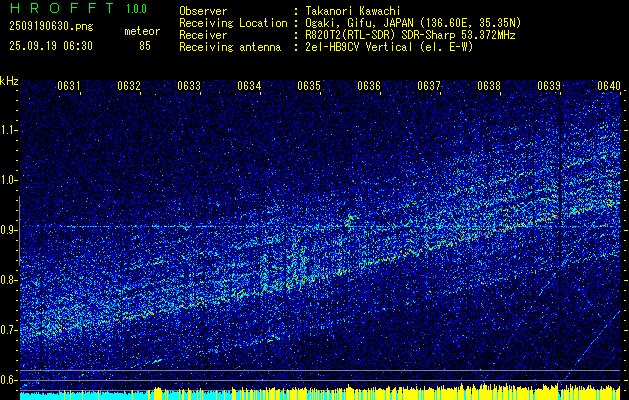
Task: Click the date label 25.09.19 06:30
Action: (x=51, y=46)
